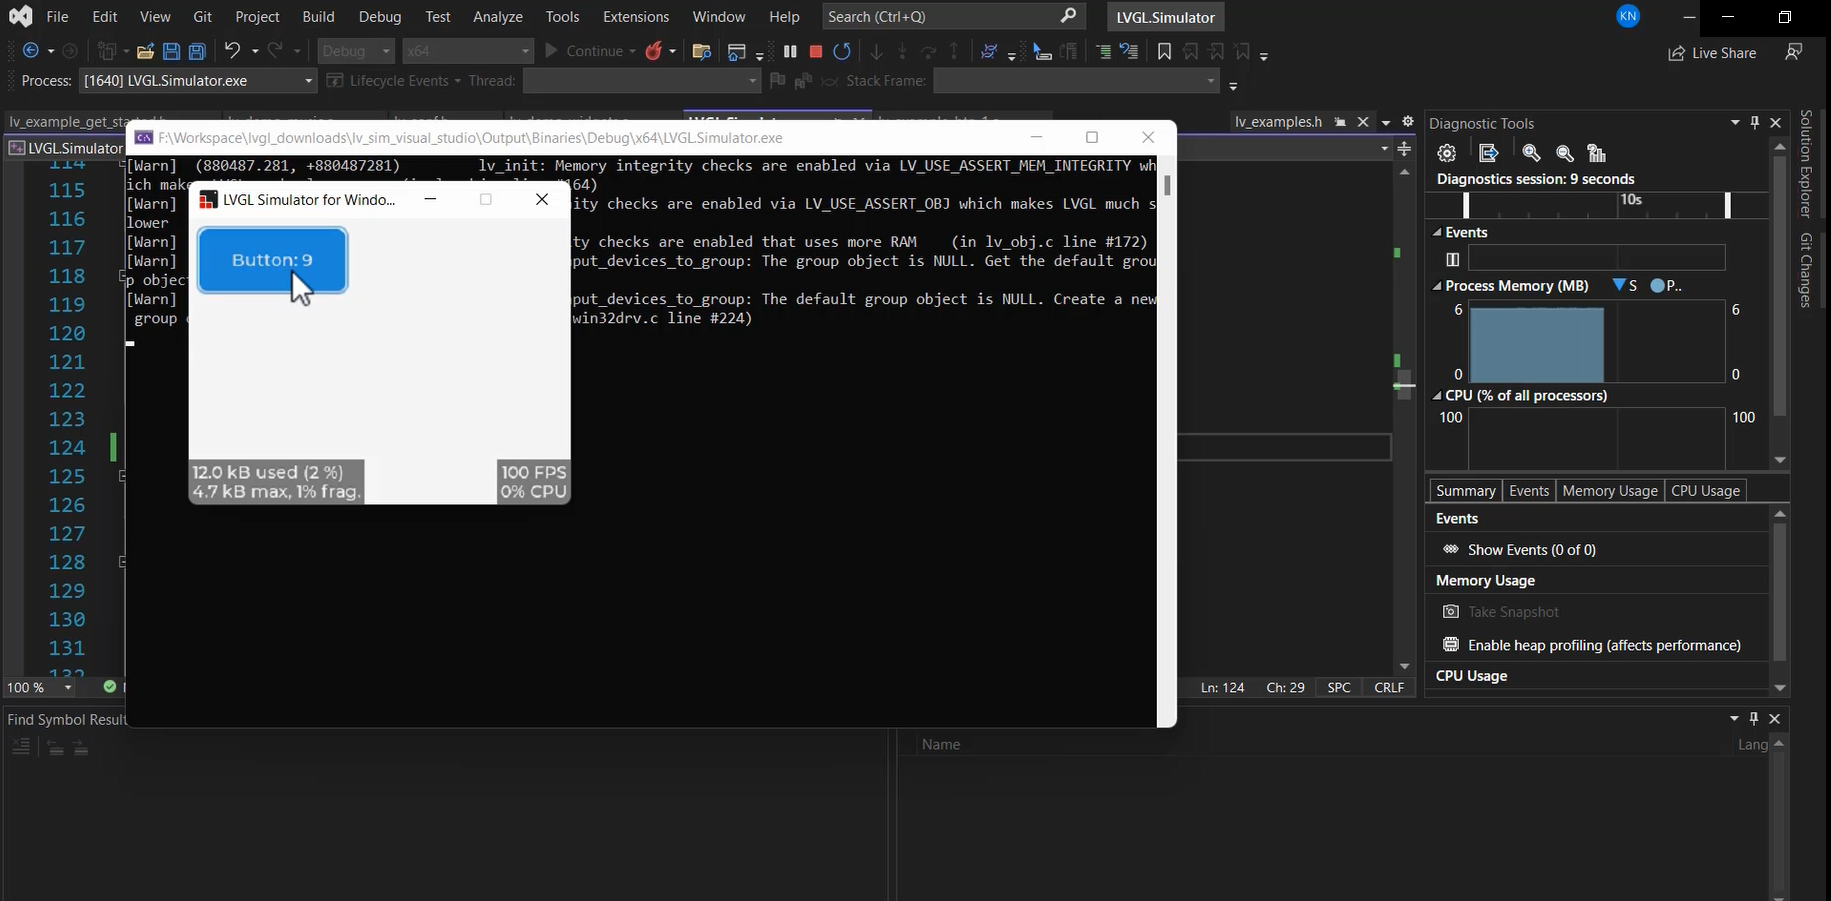Open the Process dropdown [1640] LVGL.Simulator.exe

198,81
